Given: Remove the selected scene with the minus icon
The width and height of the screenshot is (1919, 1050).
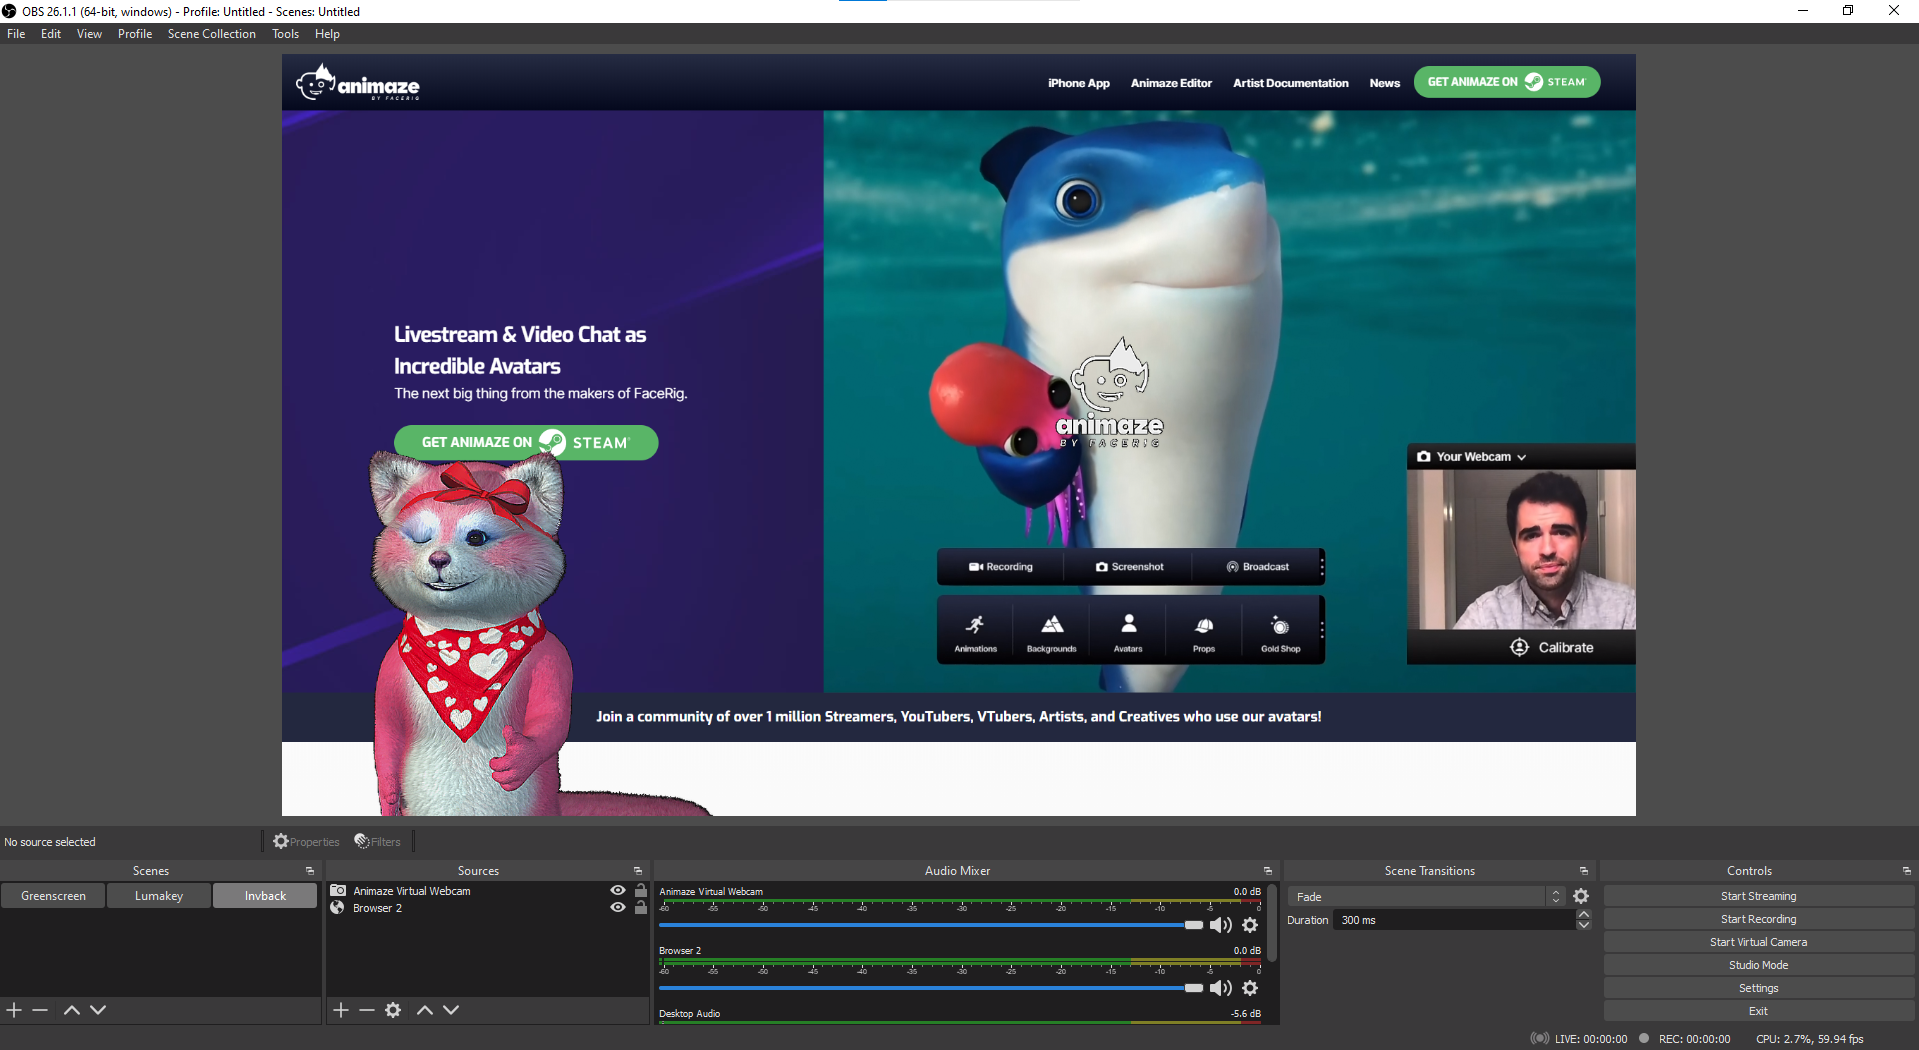Looking at the screenshot, I should (40, 1010).
